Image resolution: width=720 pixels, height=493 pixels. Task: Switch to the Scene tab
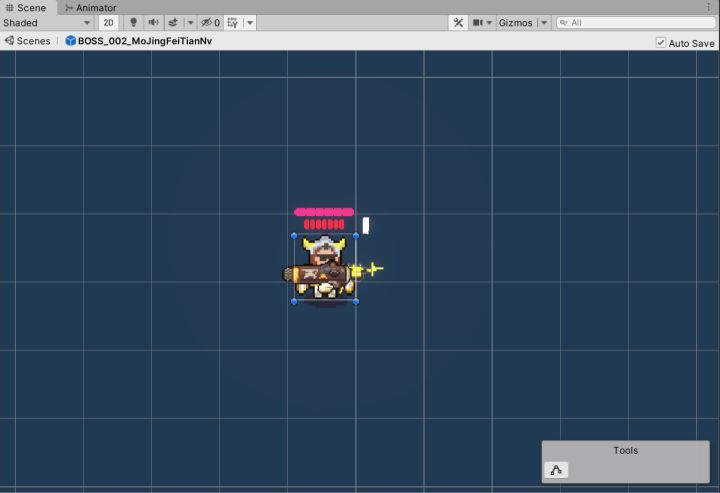(x=27, y=7)
